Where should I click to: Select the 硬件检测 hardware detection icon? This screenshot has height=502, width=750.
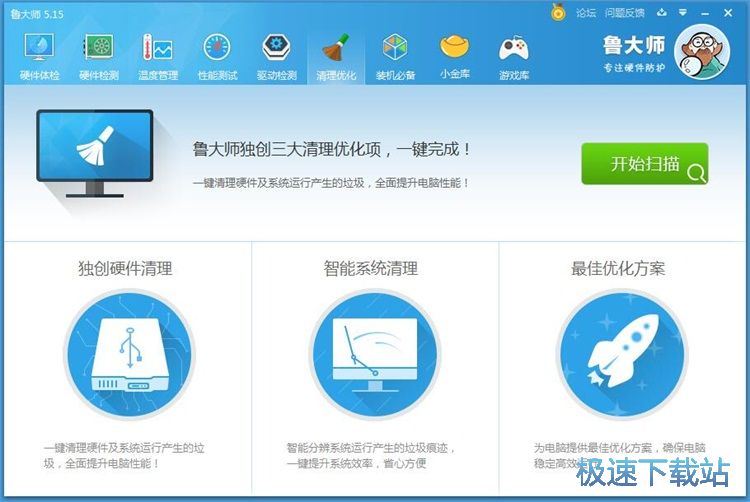pos(98,56)
